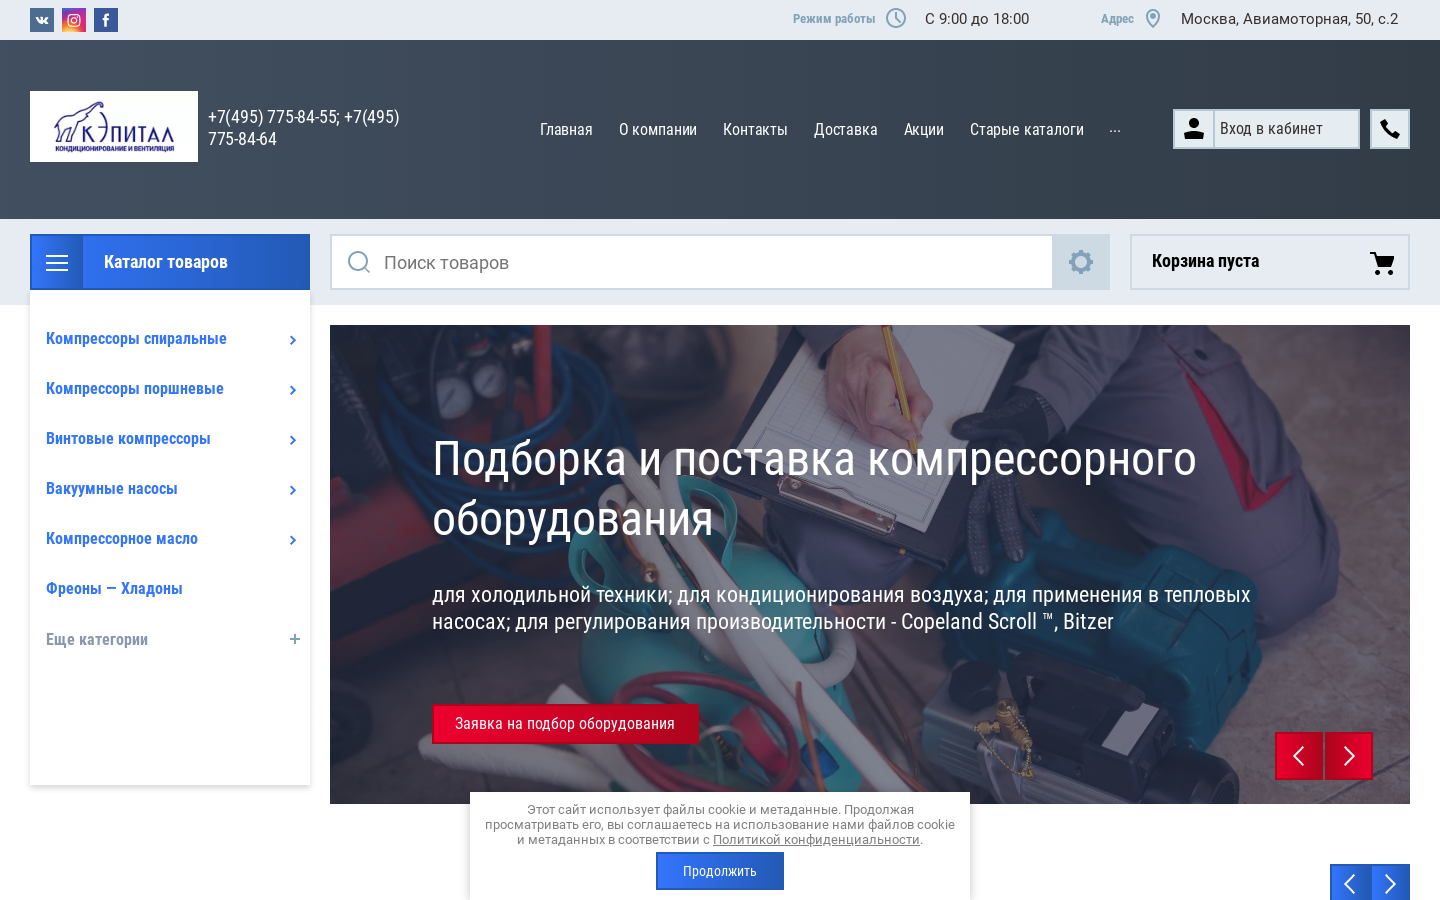Go to Главная menu item
Screen dimensions: 1440x900
tap(566, 130)
